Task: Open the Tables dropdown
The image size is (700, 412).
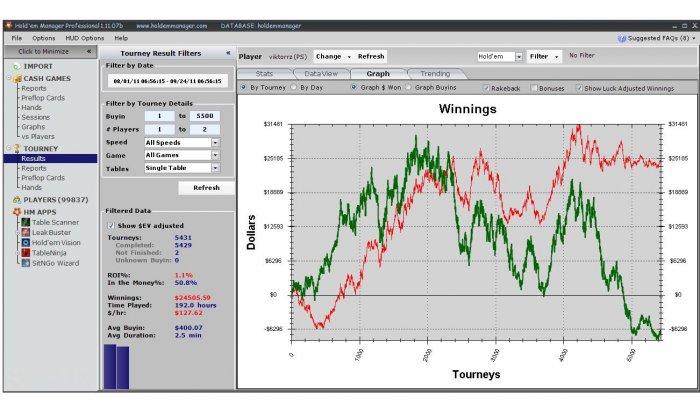Action: (x=215, y=168)
